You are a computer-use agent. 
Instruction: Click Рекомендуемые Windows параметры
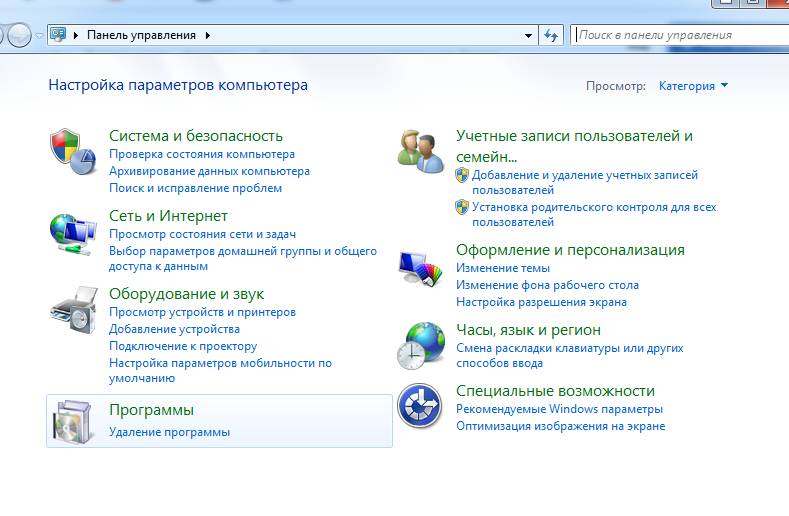click(x=560, y=409)
